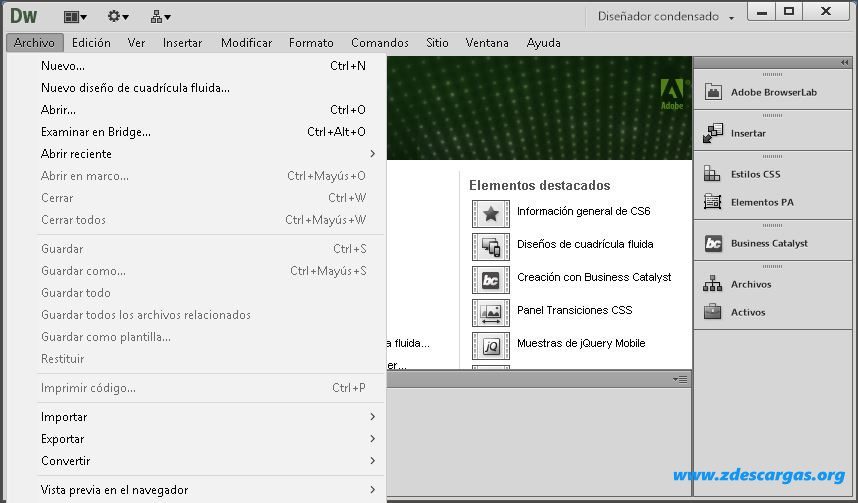The height and width of the screenshot is (503, 858).
Task: Open Información general de CS6 link
Action: point(583,211)
